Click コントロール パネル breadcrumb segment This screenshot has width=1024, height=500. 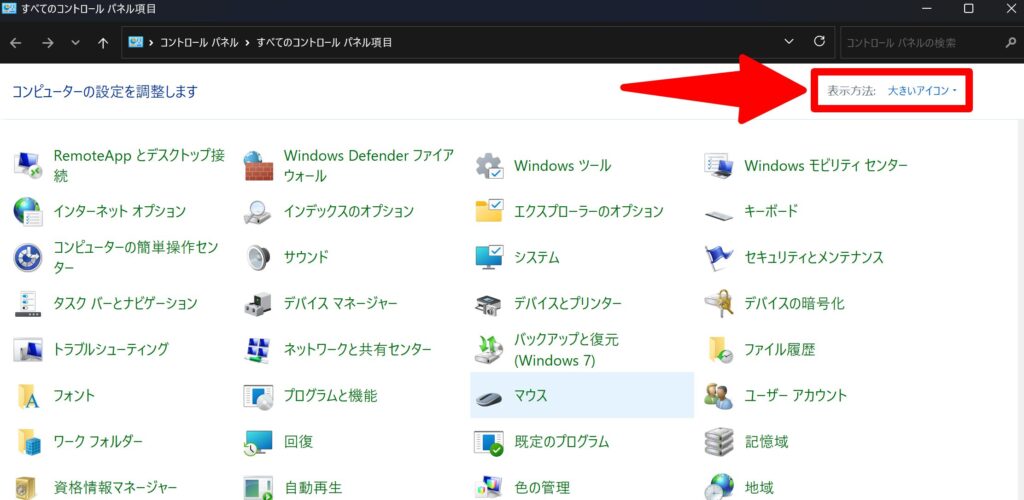pyautogui.click(x=199, y=43)
